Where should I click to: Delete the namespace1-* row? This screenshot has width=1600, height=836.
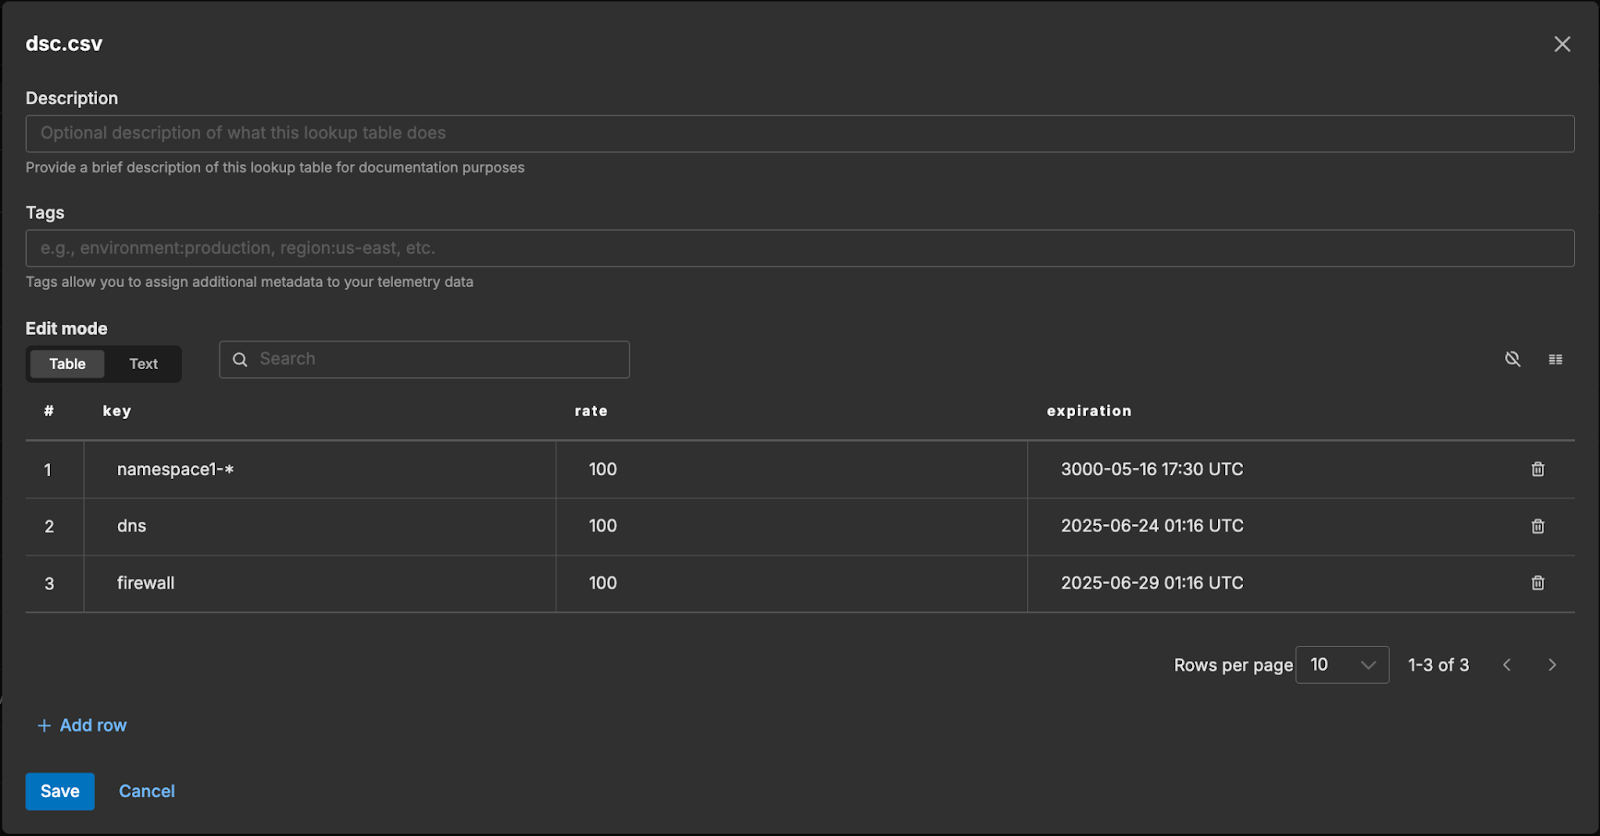pos(1537,469)
